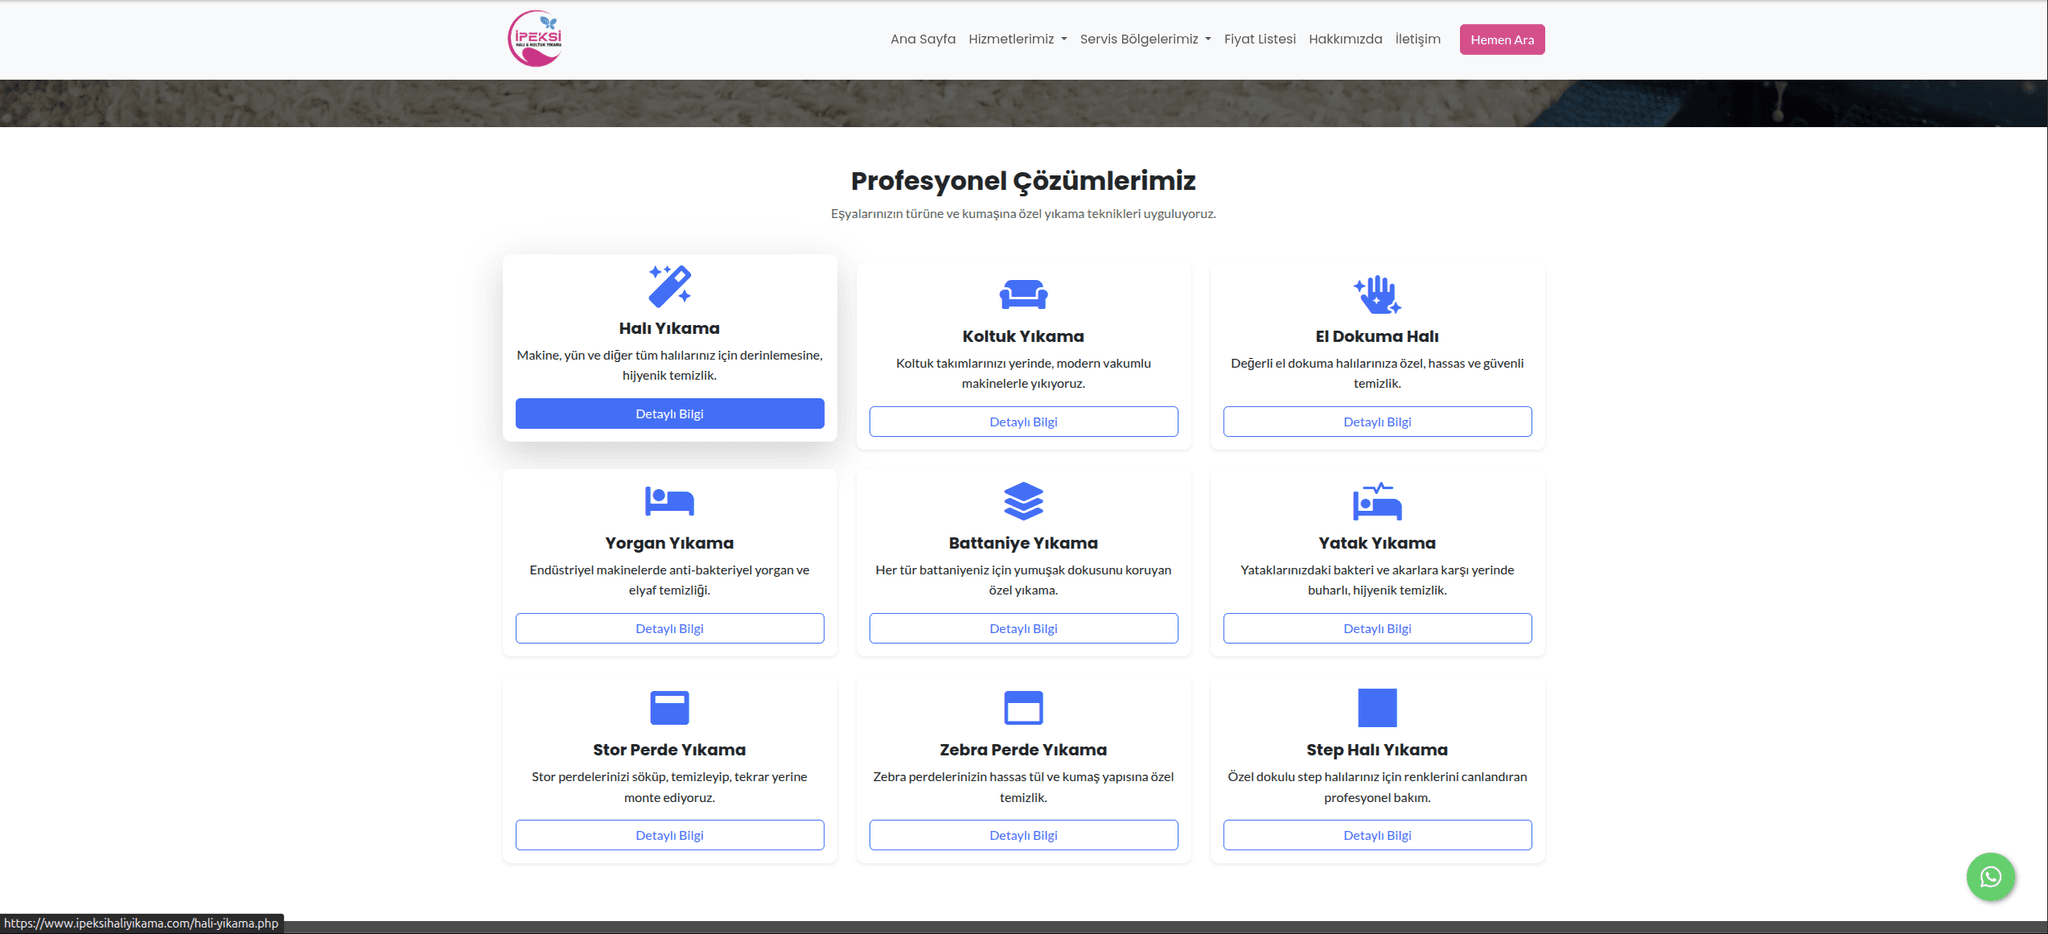
Task: Click the description 'Yataklarınızdaki bakteri ve akarlara' text
Action: pyautogui.click(x=1377, y=580)
